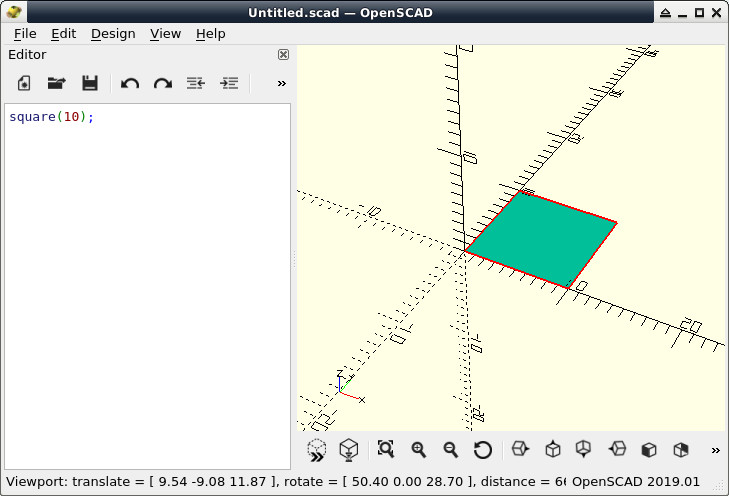Click the View All icon
The height and width of the screenshot is (496, 729).
click(x=386, y=449)
